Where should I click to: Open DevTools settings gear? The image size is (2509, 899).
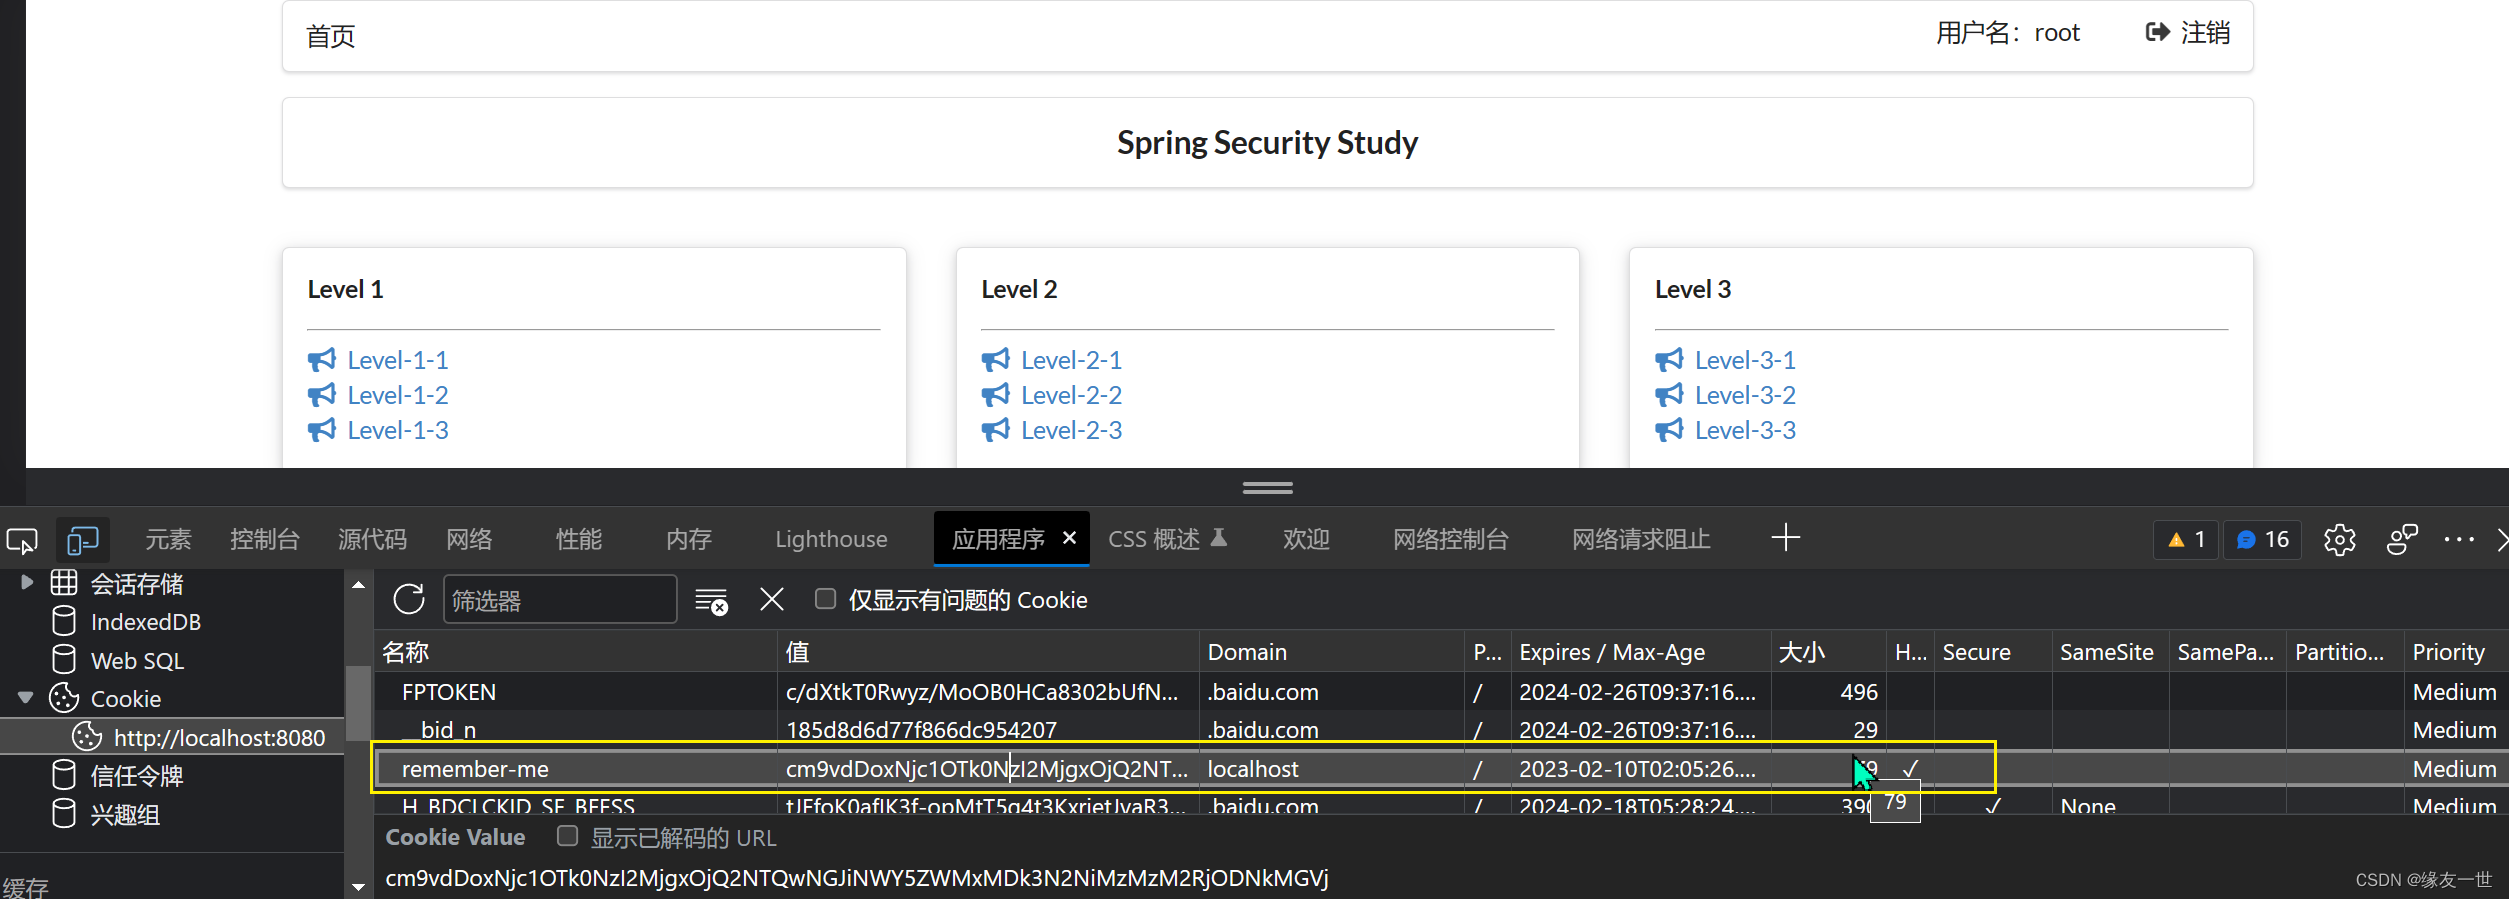[2339, 540]
